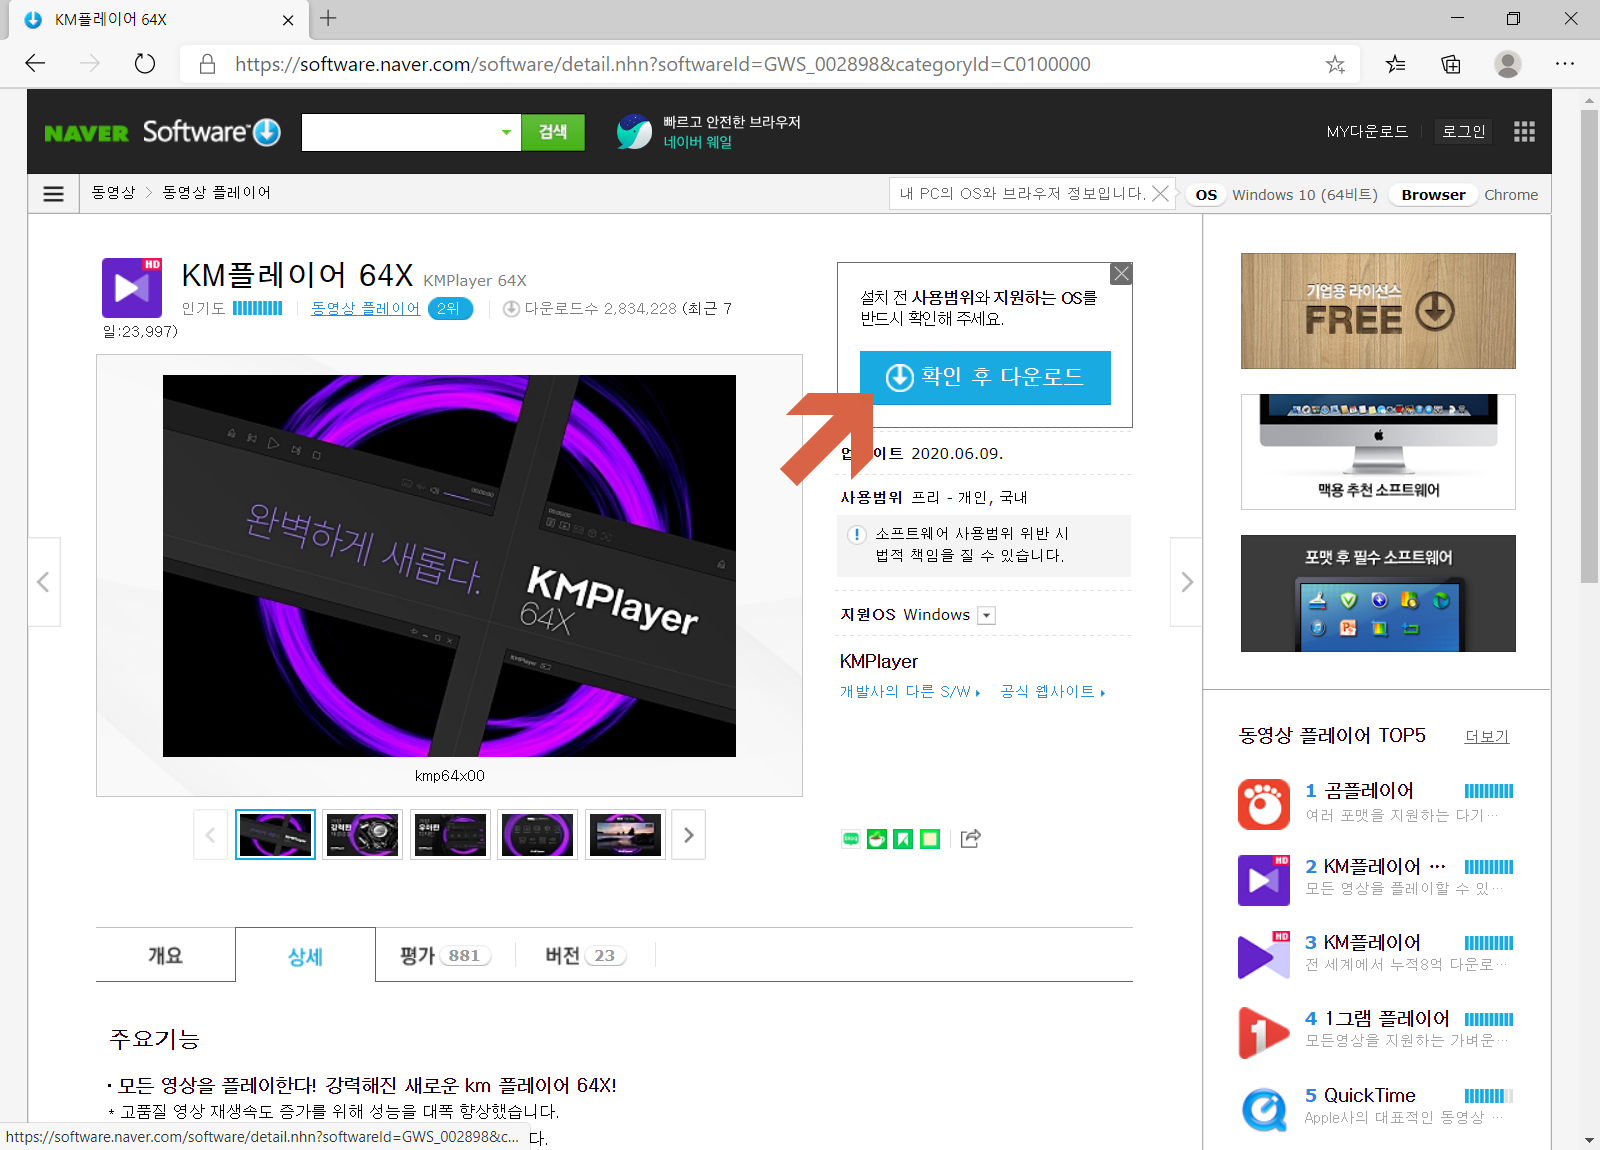Screen dimensions: 1600x1150
Task: Open 개발사의 다른 S/W link
Action: click(910, 692)
